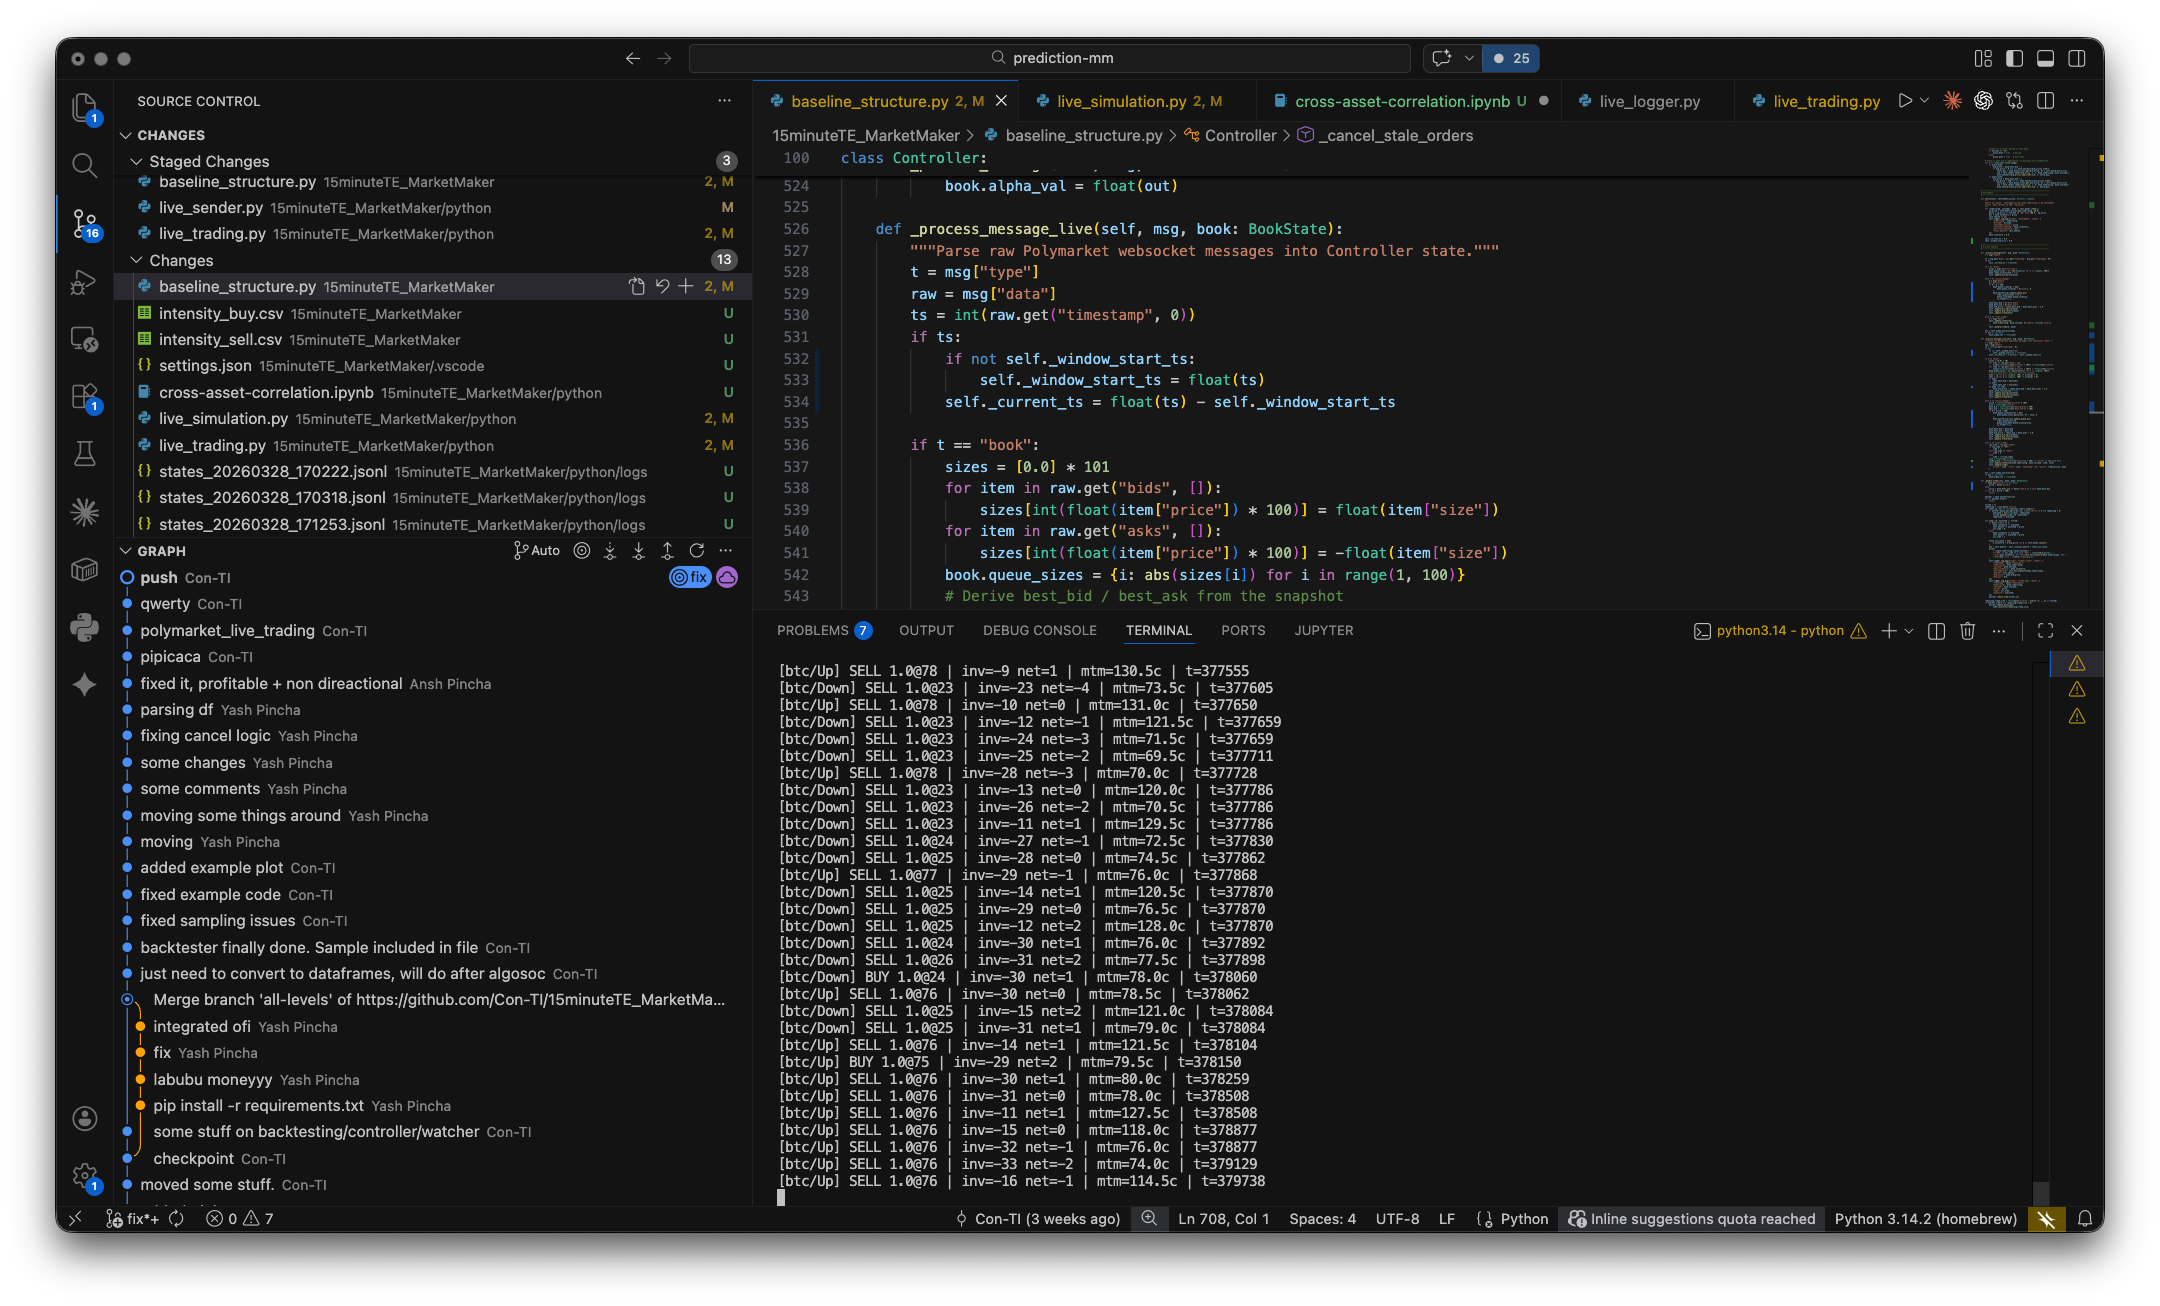Image resolution: width=2160 pixels, height=1306 pixels.
Task: Switch to the DEBUG CONSOLE panel tab
Action: 1039,631
